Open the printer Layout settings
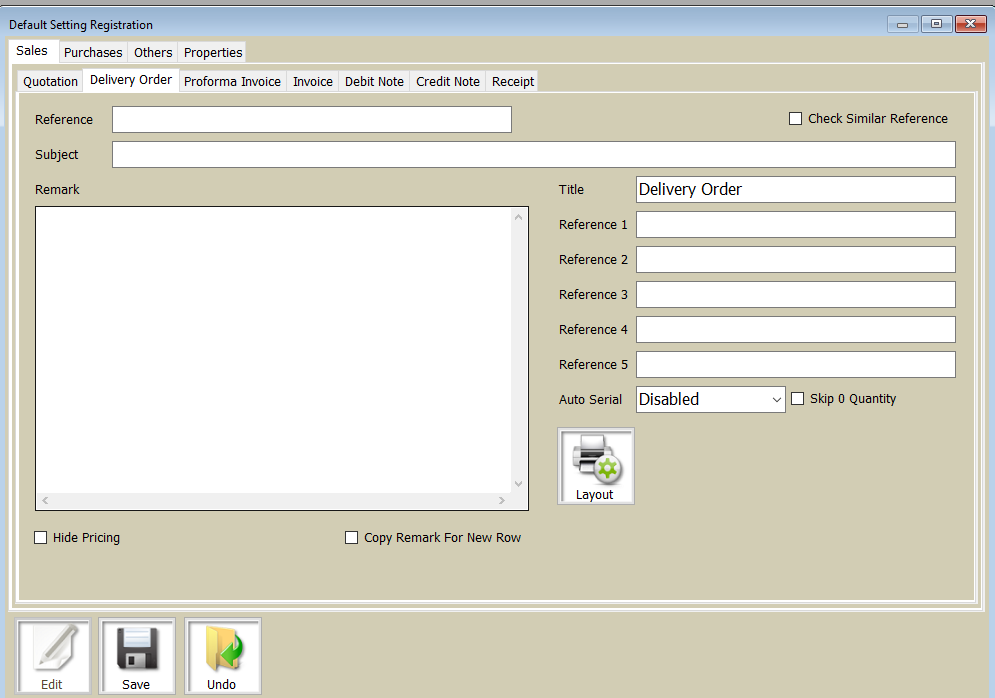The image size is (995, 698). pos(595,466)
